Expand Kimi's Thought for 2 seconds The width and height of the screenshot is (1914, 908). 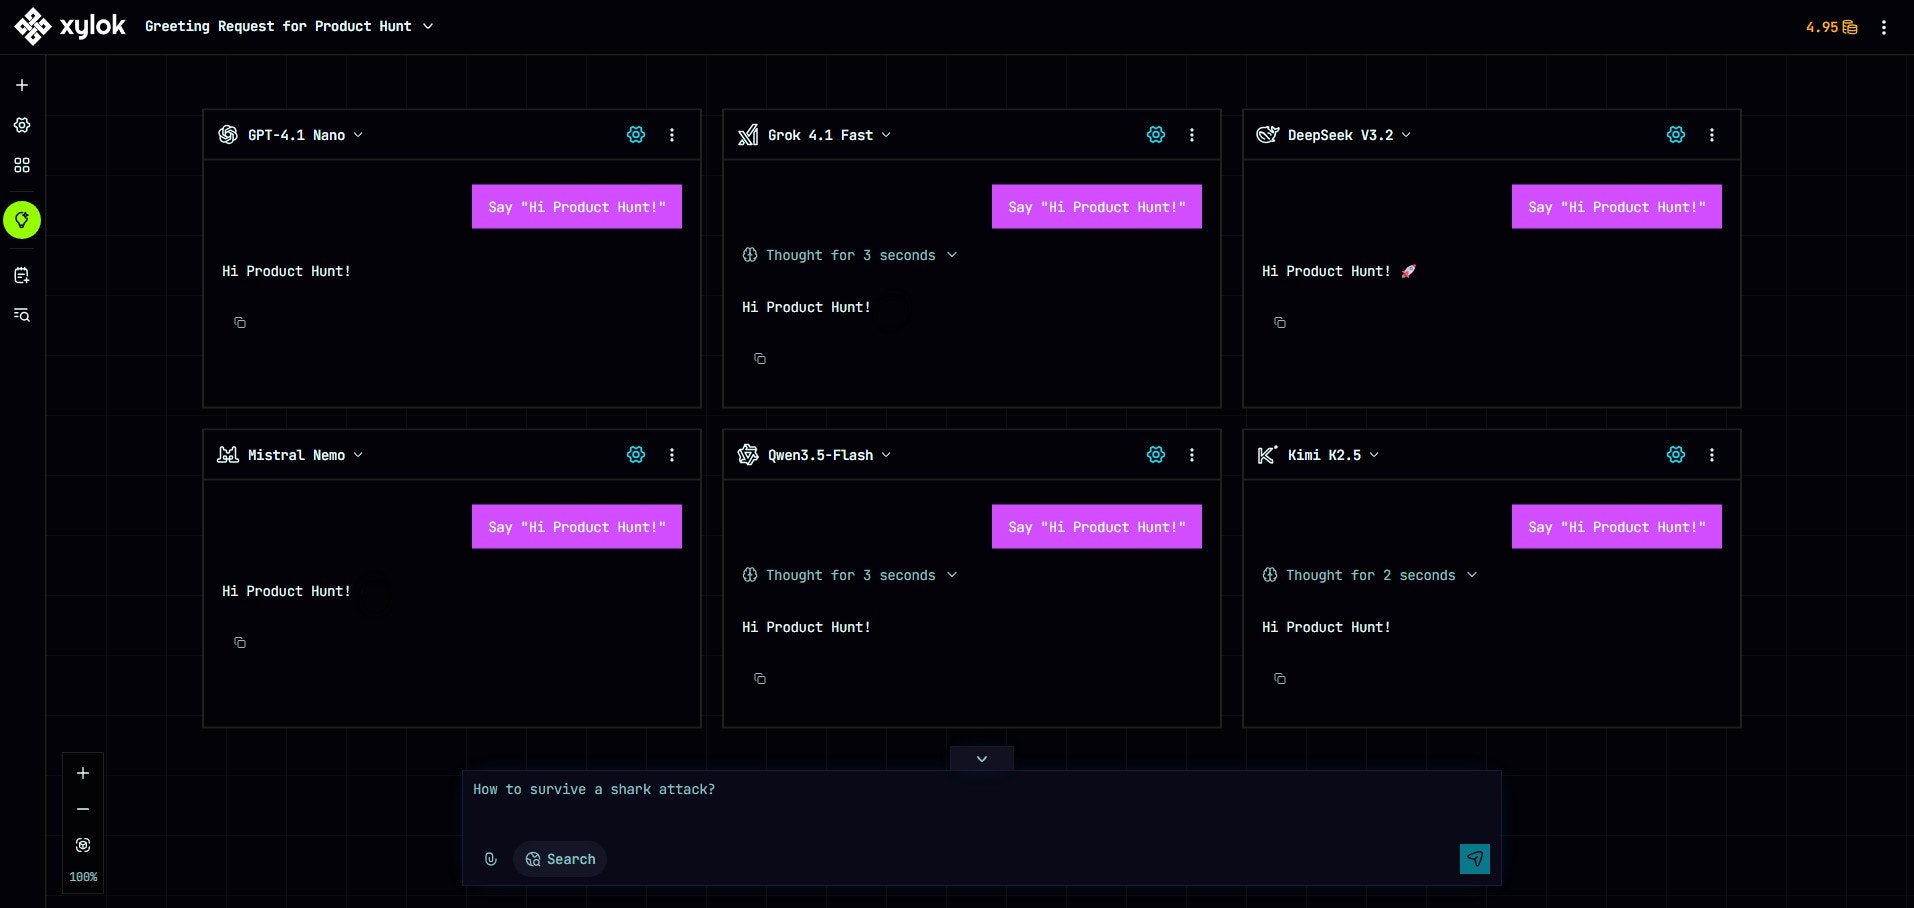(1370, 575)
